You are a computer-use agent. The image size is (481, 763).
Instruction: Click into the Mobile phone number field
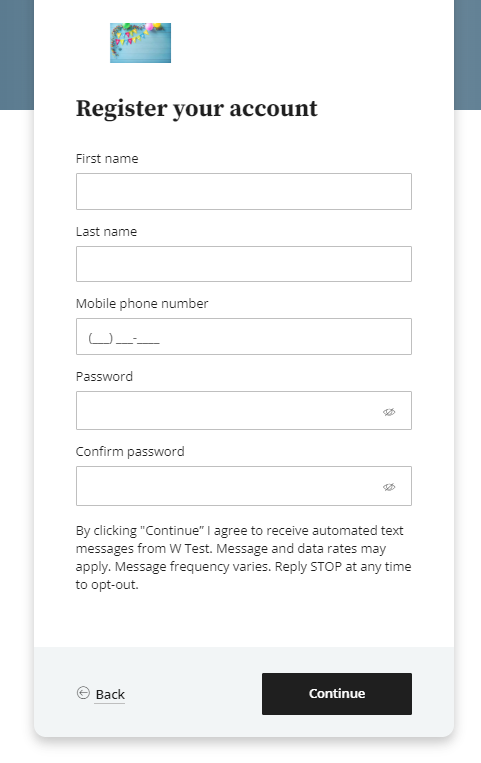click(243, 336)
